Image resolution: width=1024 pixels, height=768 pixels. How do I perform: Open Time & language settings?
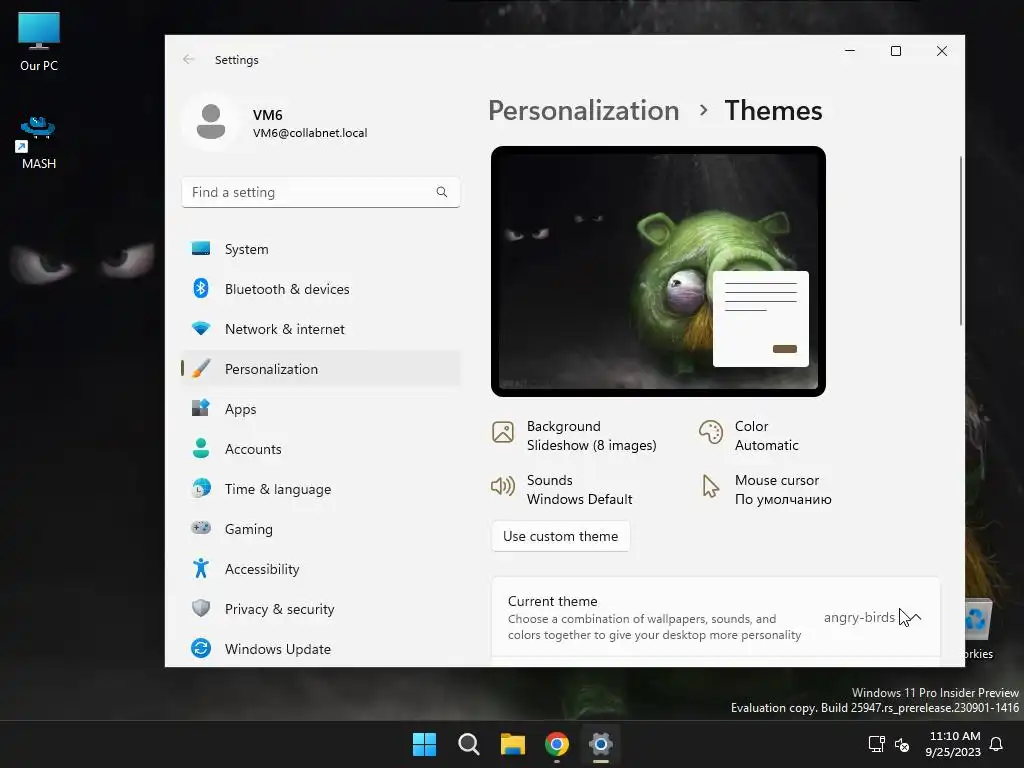point(320,489)
